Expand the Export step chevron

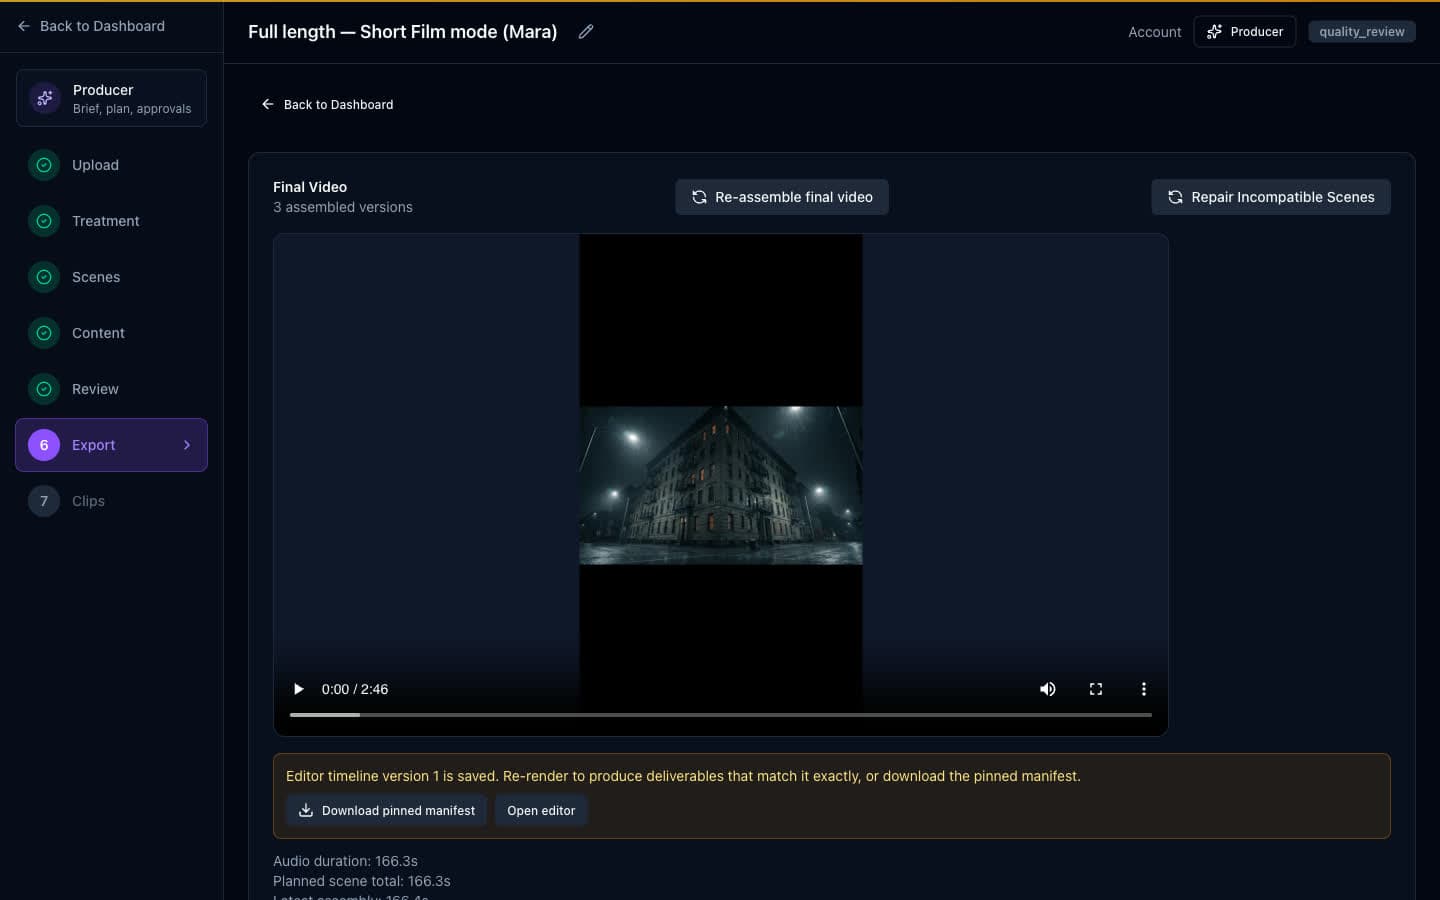pos(187,445)
